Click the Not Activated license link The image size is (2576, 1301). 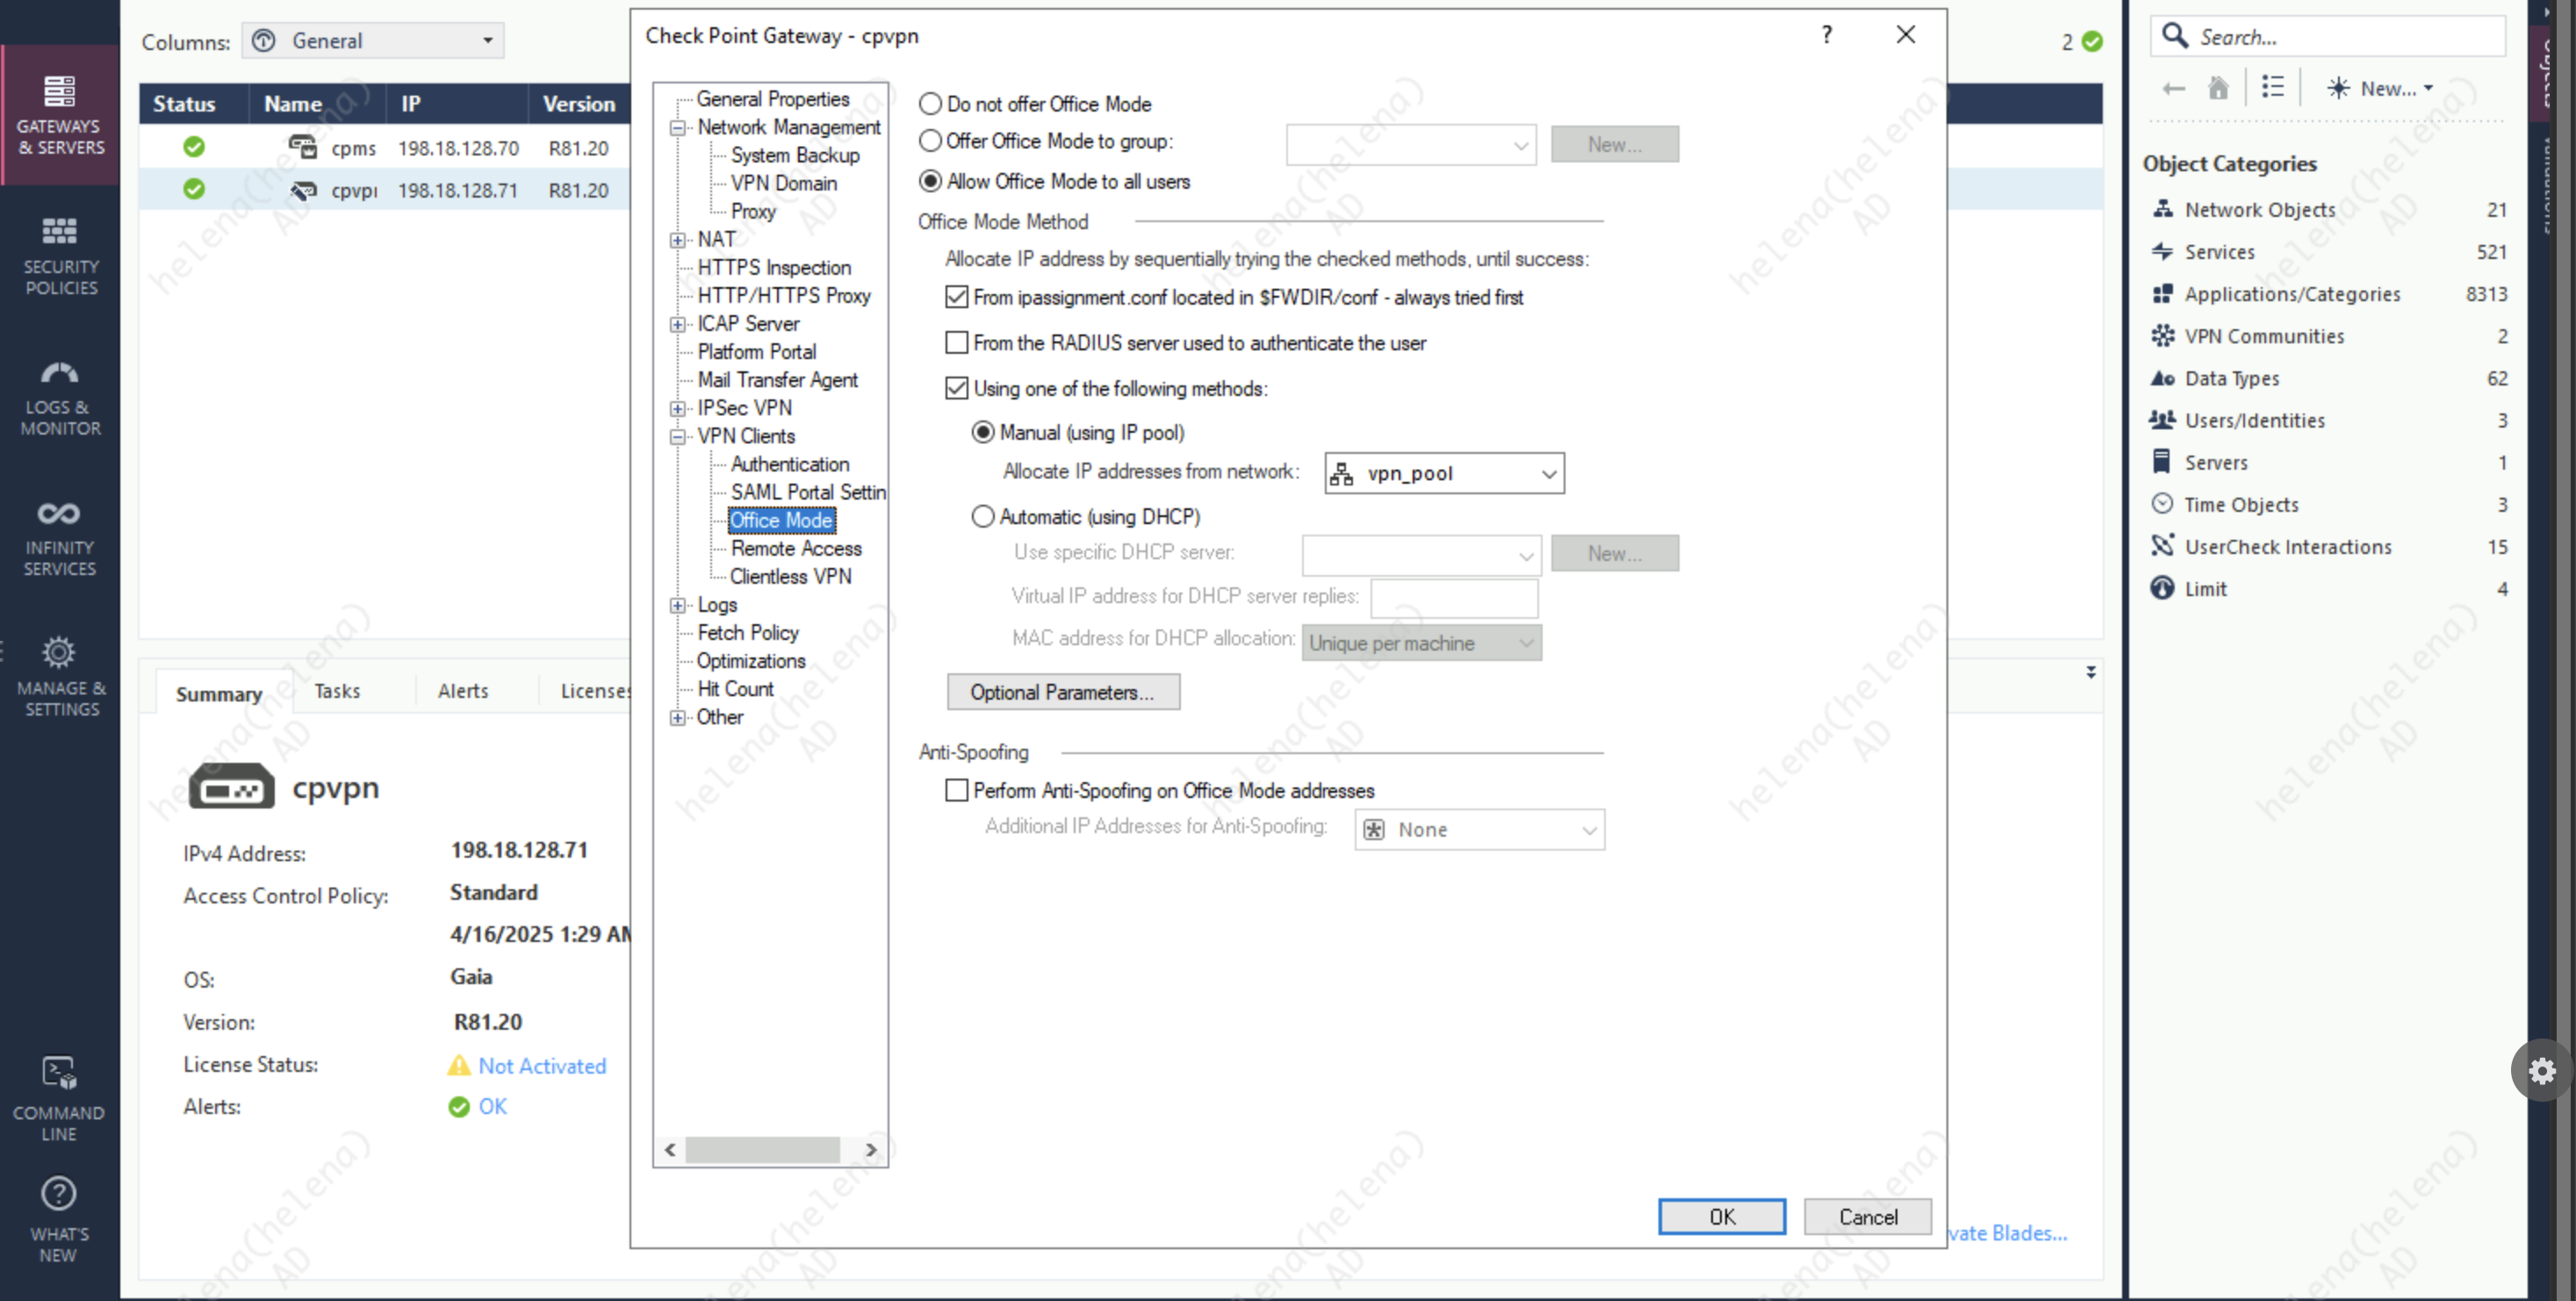tap(542, 1066)
